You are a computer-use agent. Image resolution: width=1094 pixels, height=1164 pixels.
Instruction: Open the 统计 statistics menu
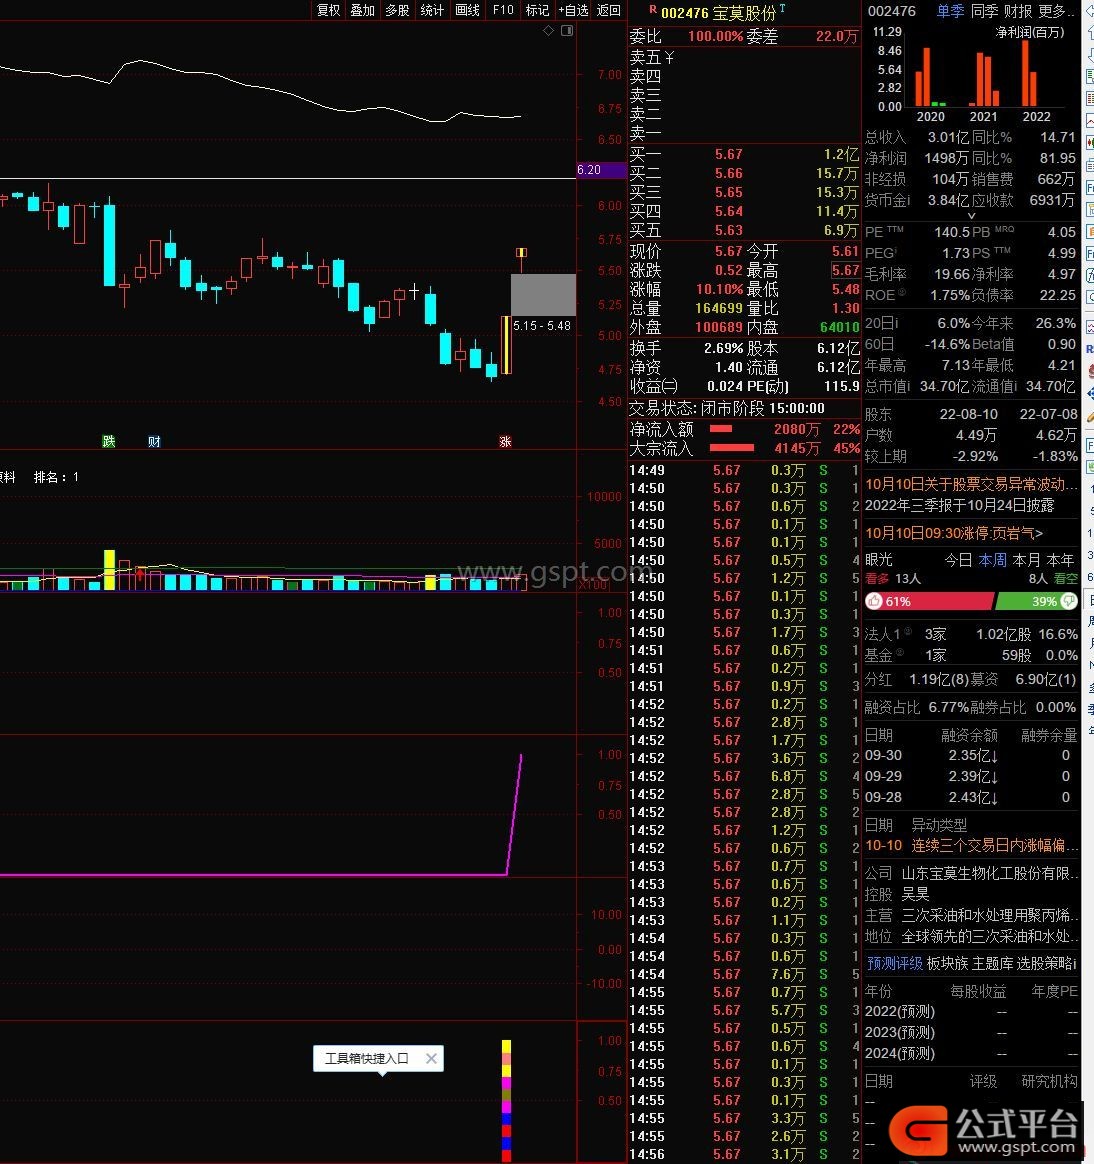tap(432, 10)
